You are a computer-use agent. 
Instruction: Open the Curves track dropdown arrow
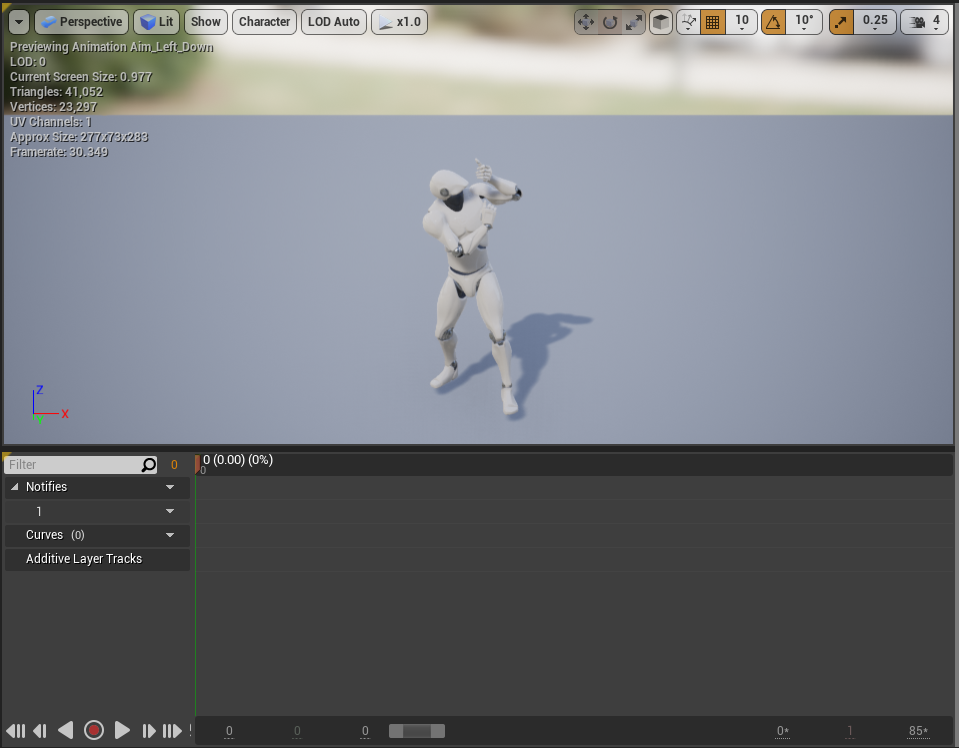pos(170,535)
